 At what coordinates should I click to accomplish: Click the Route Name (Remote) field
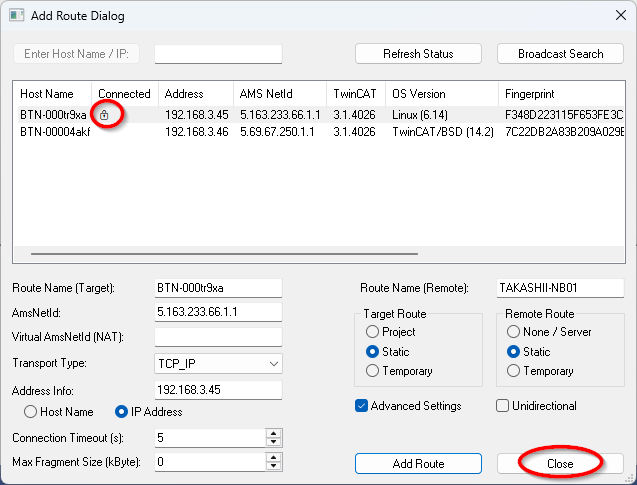pyautogui.click(x=560, y=288)
